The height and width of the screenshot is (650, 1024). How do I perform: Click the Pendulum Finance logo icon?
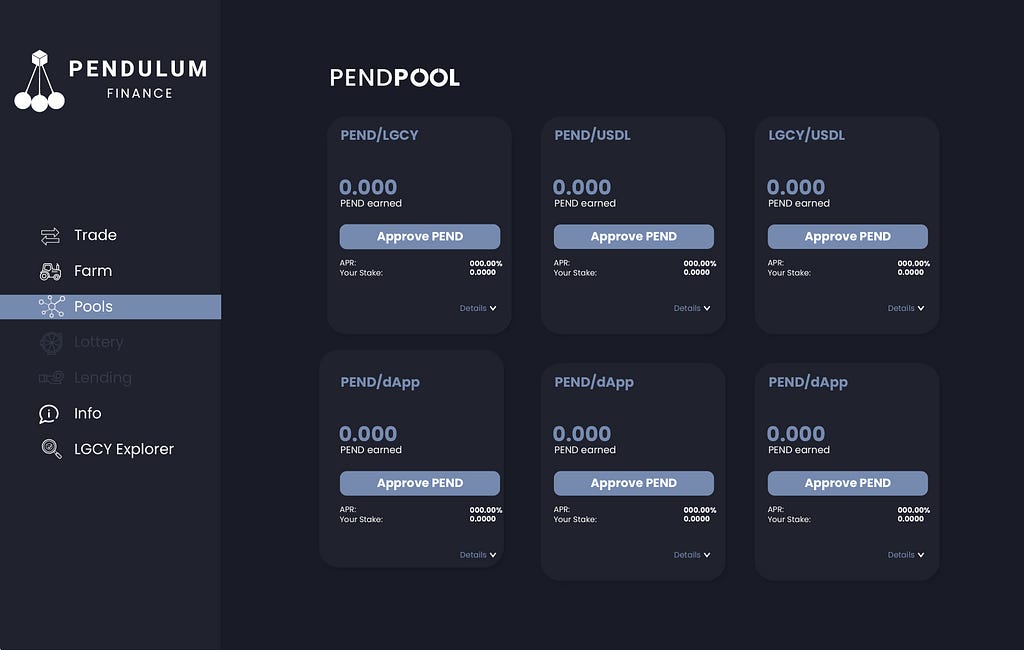[x=39, y=80]
